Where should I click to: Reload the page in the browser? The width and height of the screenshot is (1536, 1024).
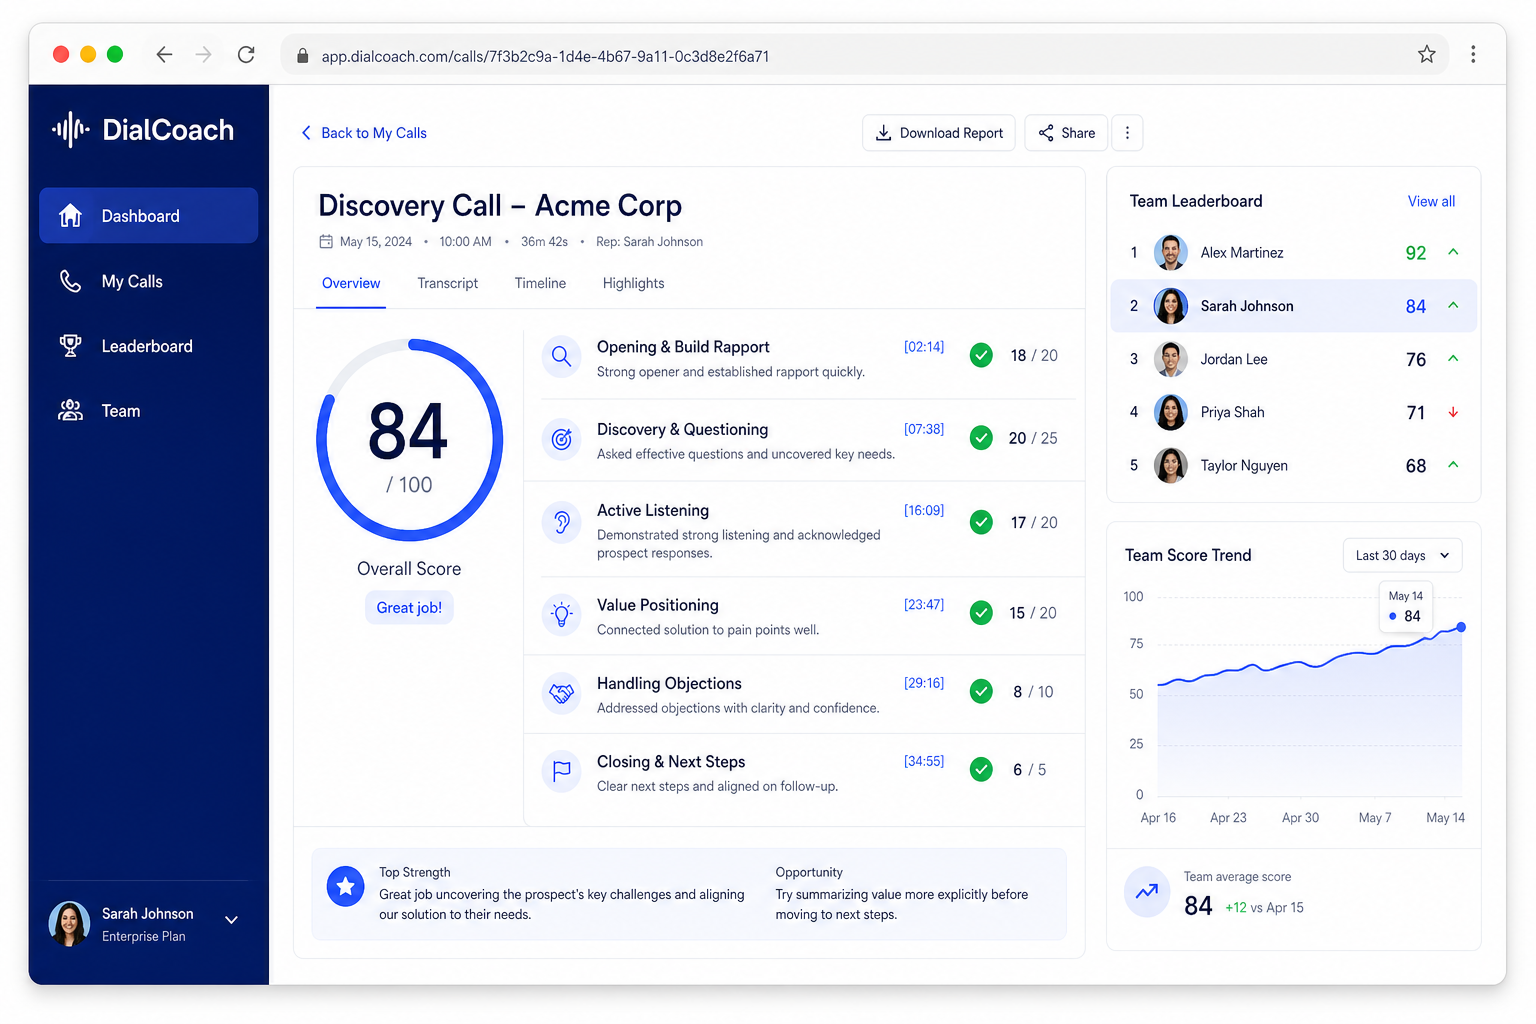tap(246, 54)
